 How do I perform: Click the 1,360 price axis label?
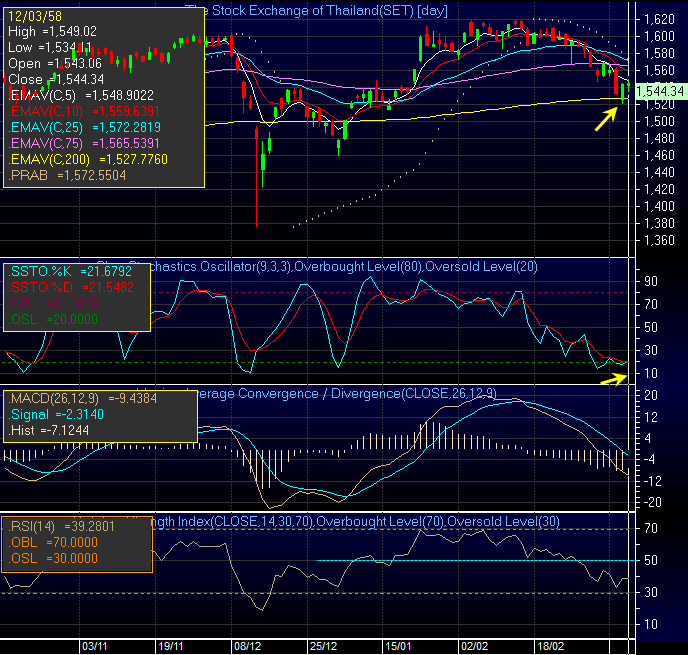659,240
